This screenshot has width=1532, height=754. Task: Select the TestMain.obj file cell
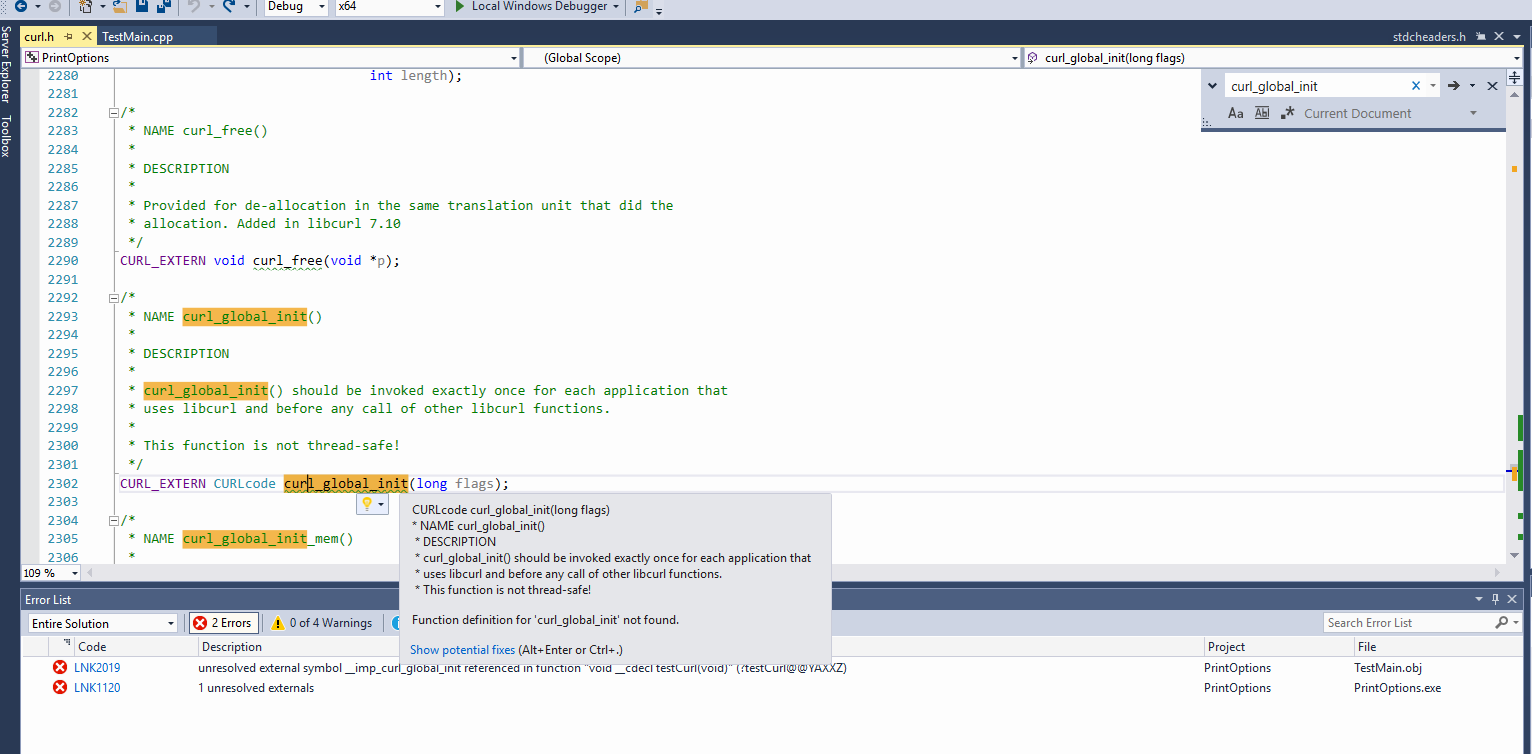click(x=1388, y=668)
